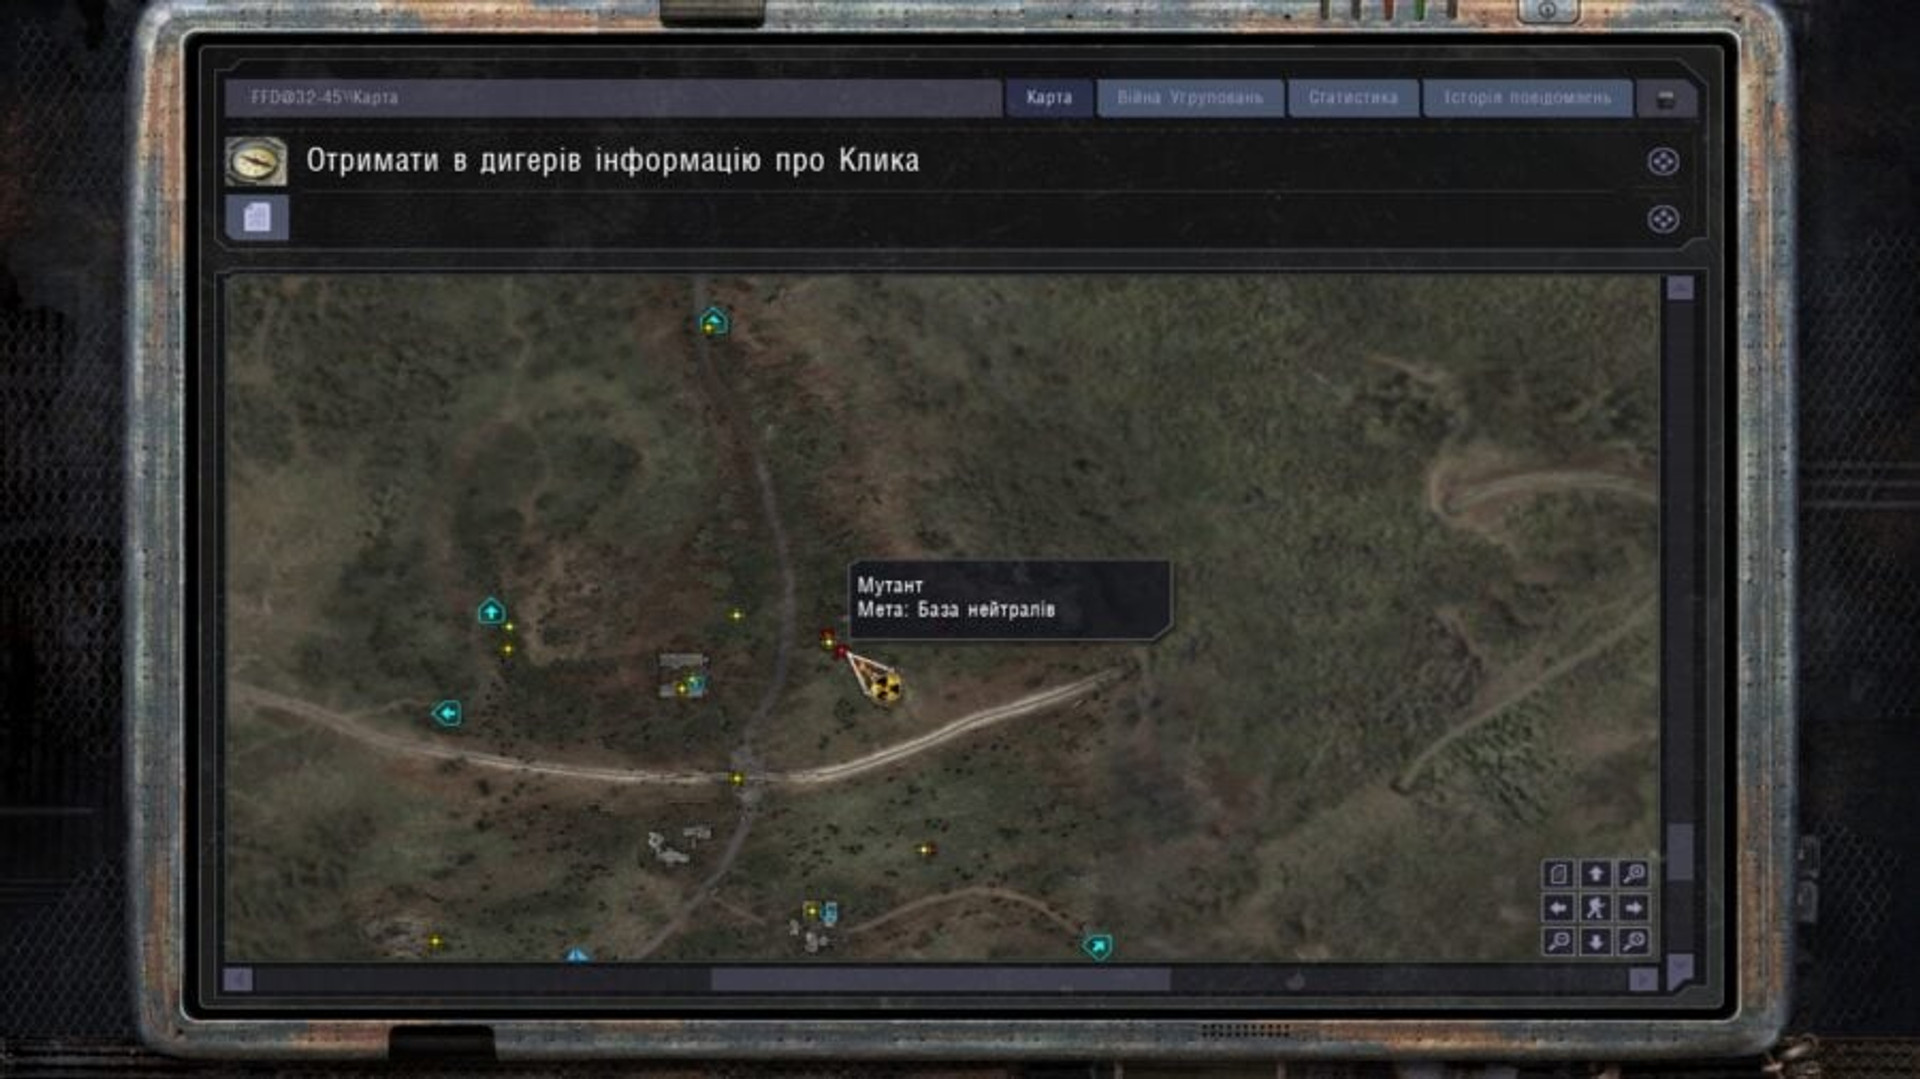Click the right button of the horizontal scrollbar
The height and width of the screenshot is (1079, 1920).
(1643, 980)
